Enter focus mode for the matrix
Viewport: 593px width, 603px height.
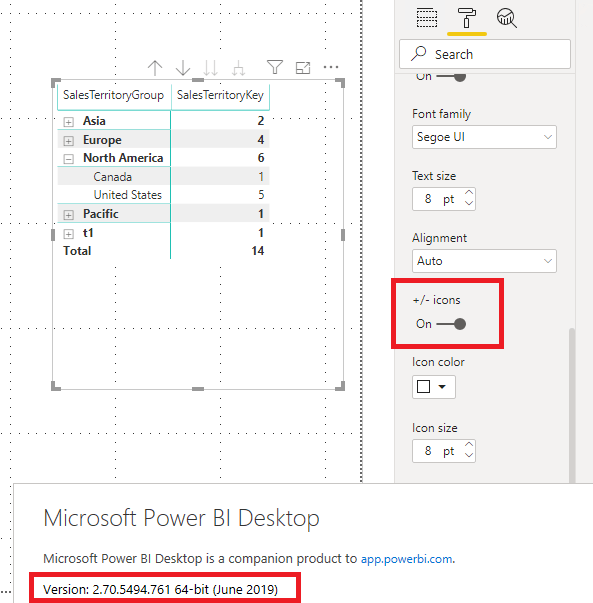[303, 68]
